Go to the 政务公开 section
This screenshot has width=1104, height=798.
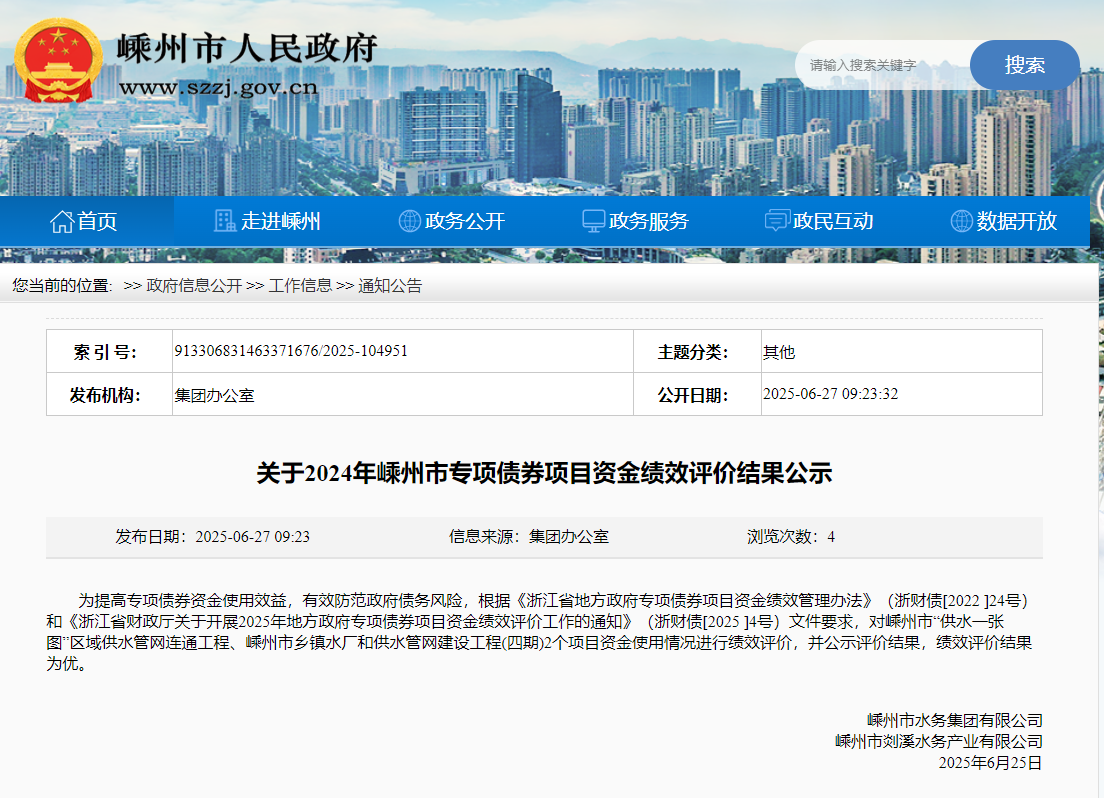(465, 221)
